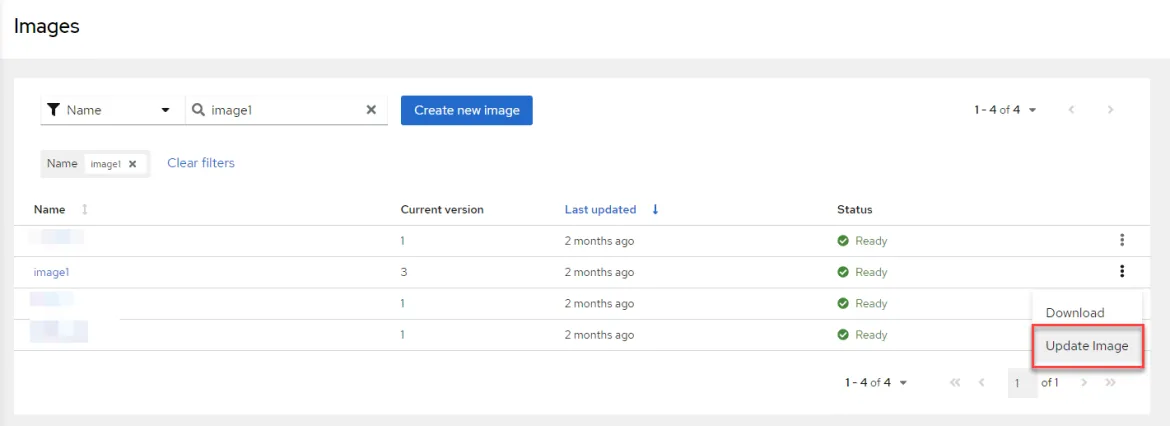Go to previous page in bottom pagination

coord(981,383)
